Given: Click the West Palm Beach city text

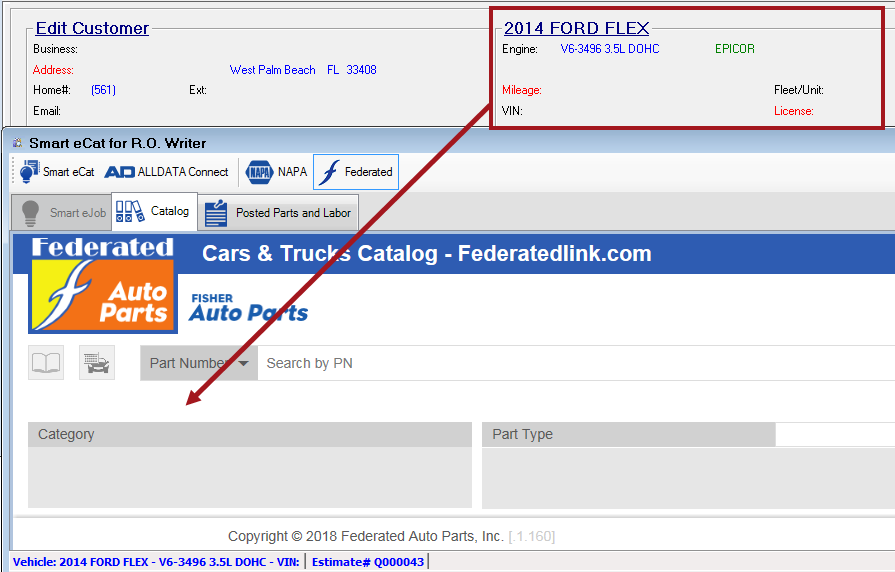Looking at the screenshot, I should [x=272, y=70].
